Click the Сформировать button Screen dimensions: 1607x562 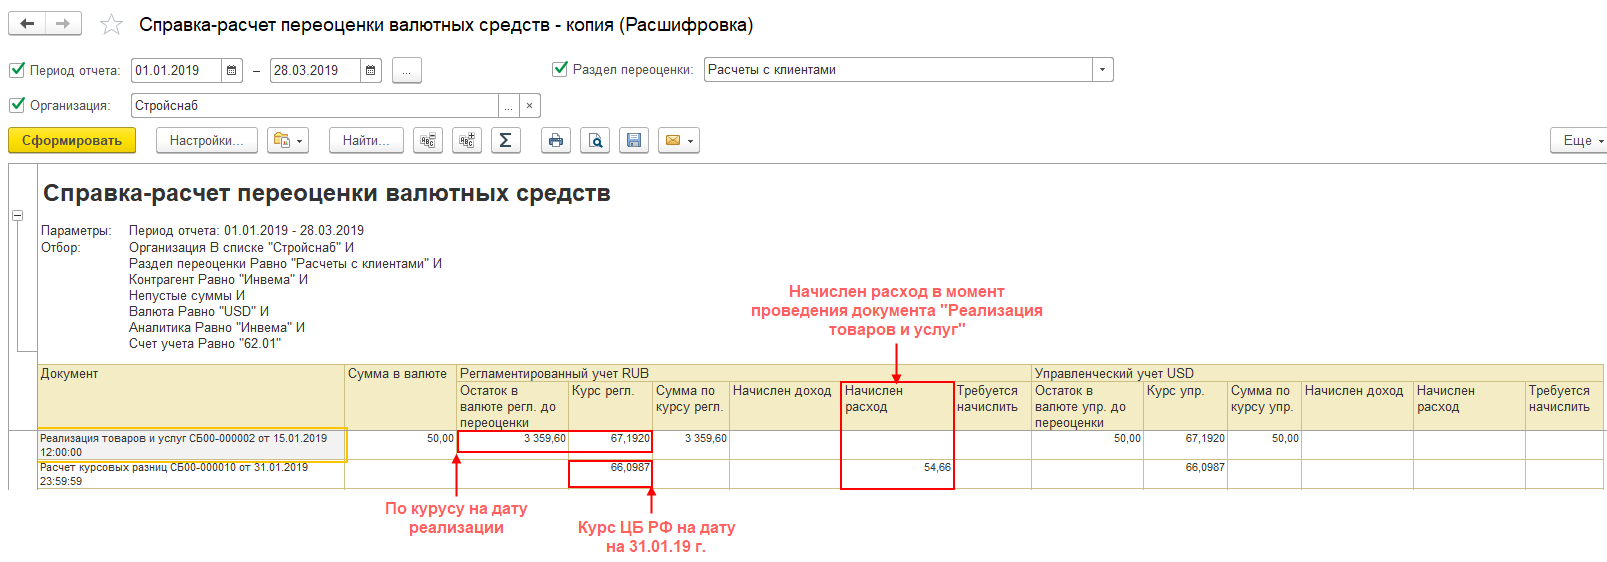click(72, 141)
